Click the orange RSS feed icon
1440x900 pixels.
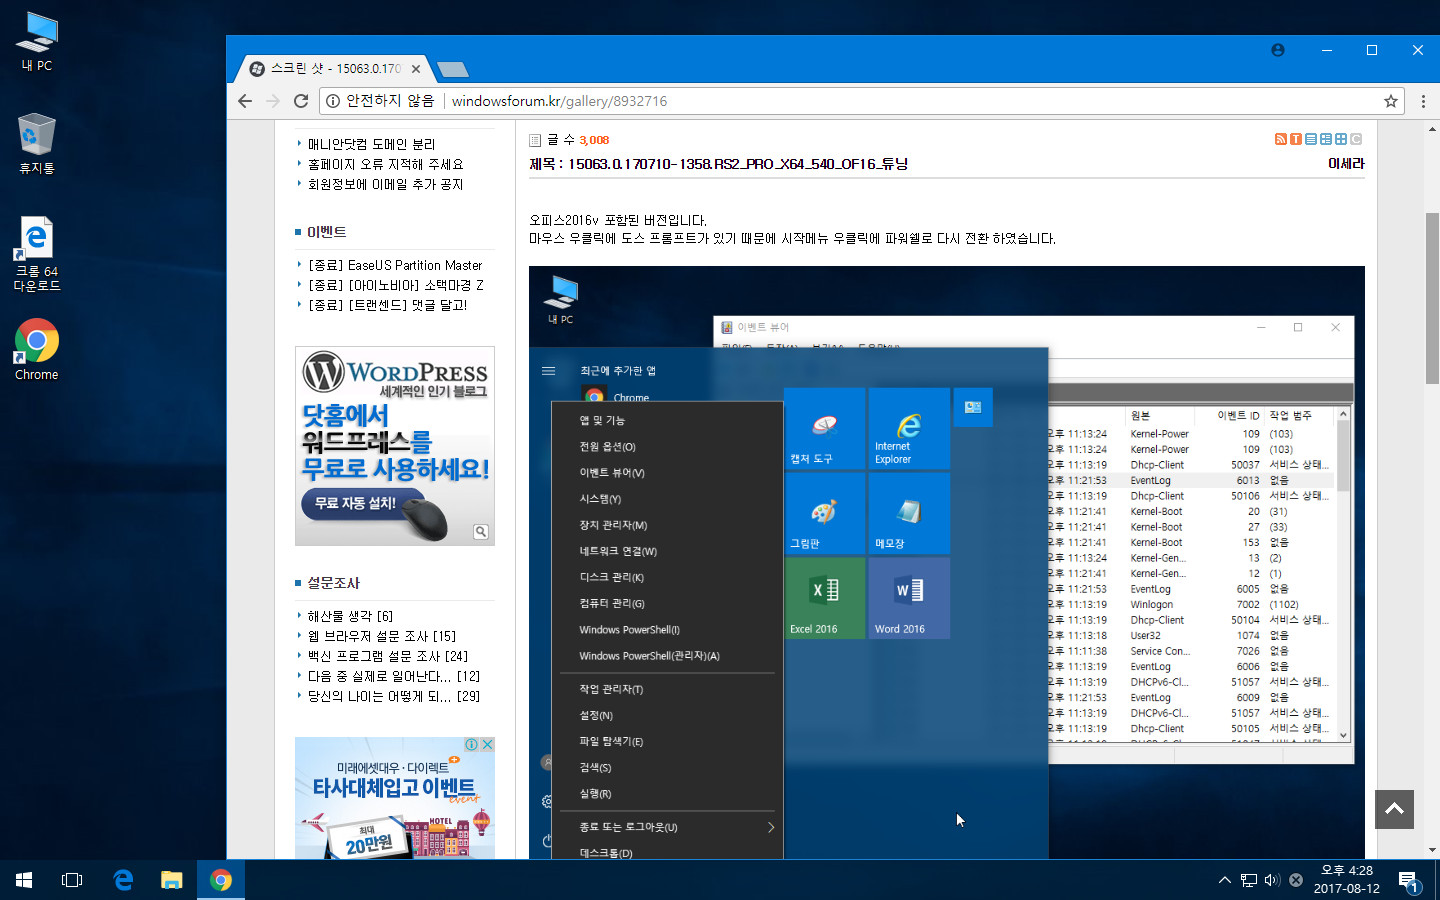[x=1280, y=139]
